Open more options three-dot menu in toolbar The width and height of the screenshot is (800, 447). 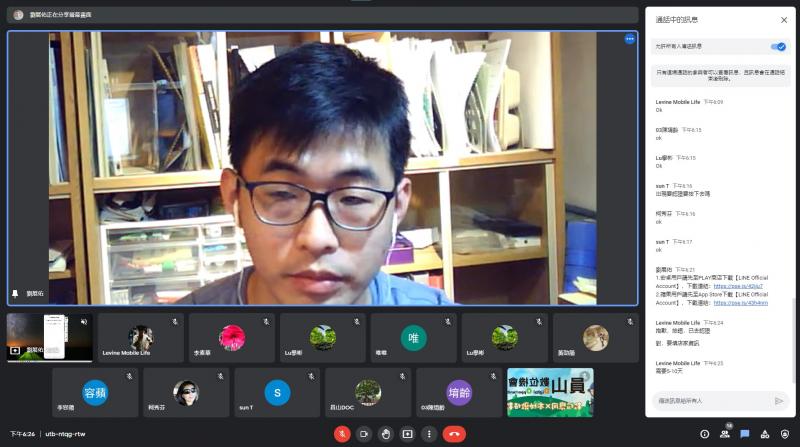pyautogui.click(x=429, y=434)
